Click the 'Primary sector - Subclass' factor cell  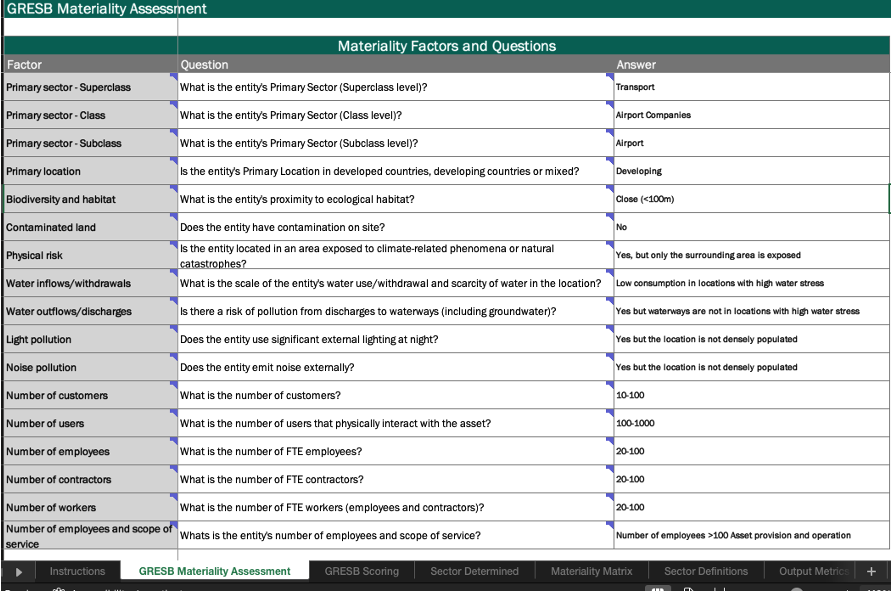[91, 143]
